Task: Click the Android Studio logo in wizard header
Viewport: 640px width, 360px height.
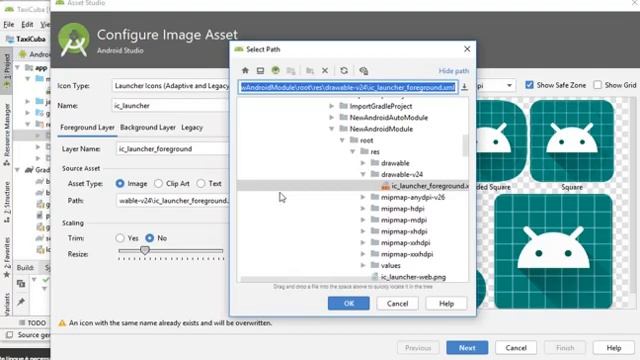Action: [x=73, y=40]
